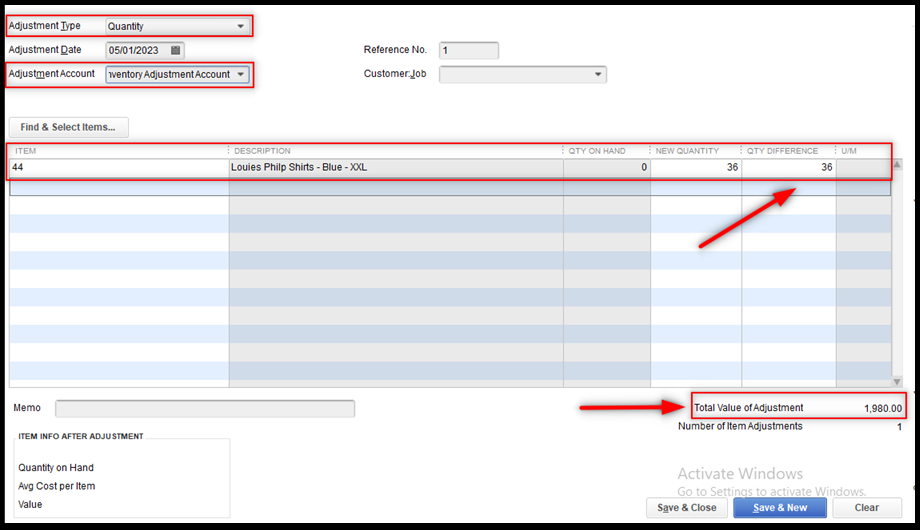Viewport: 920px width, 530px height.
Task: Open the Adjustment Account dropdown list
Action: 241,75
